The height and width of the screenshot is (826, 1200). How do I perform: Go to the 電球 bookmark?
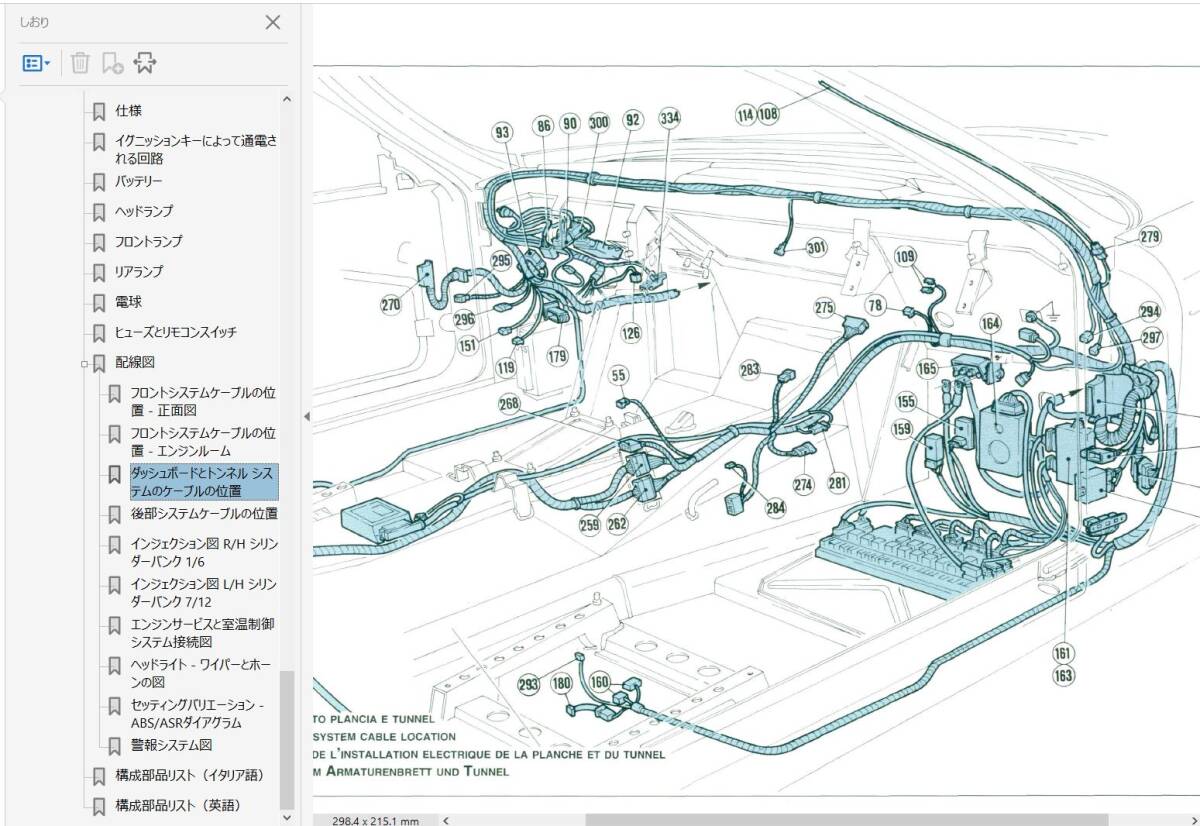click(128, 301)
